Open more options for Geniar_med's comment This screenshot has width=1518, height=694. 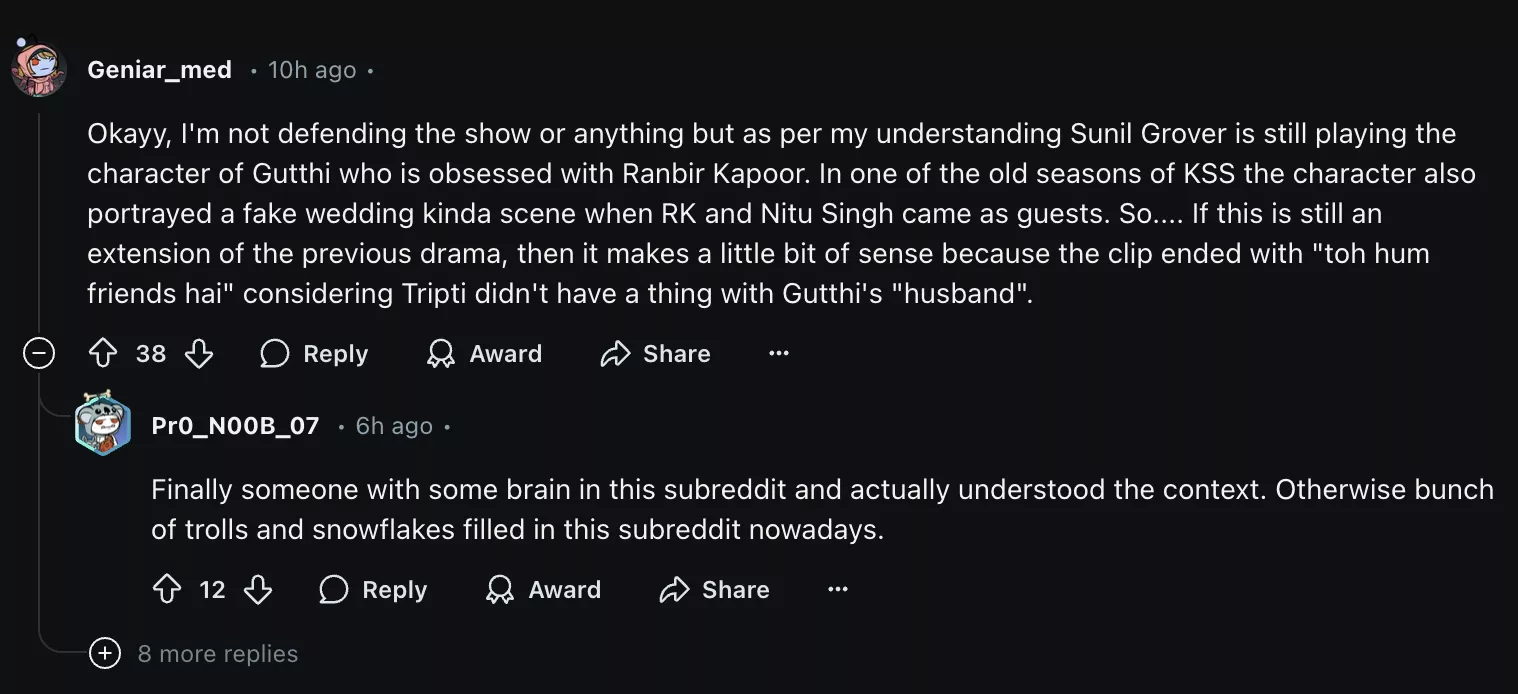pos(779,354)
